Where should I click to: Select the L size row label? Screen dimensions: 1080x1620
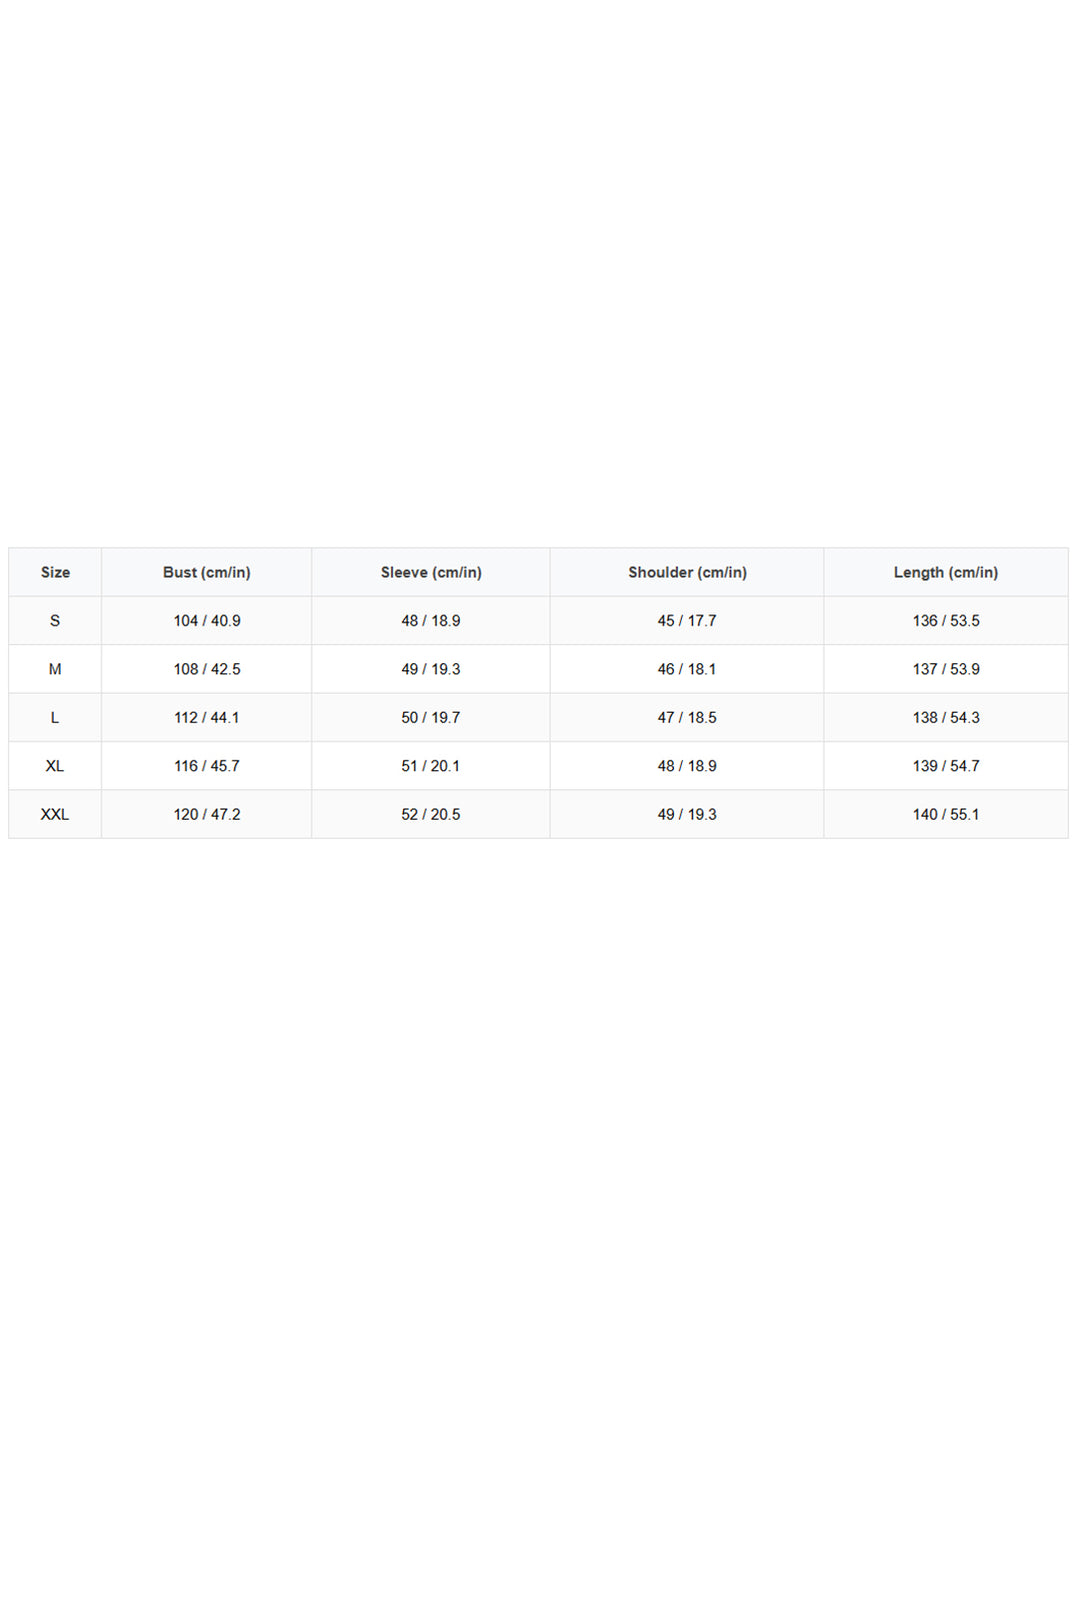click(55, 717)
